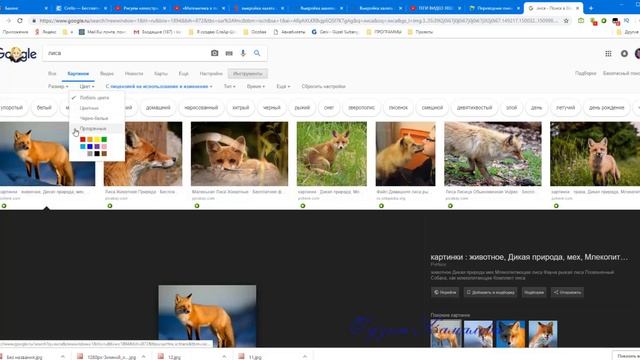Expand the Тип filter dropdown

(229, 87)
